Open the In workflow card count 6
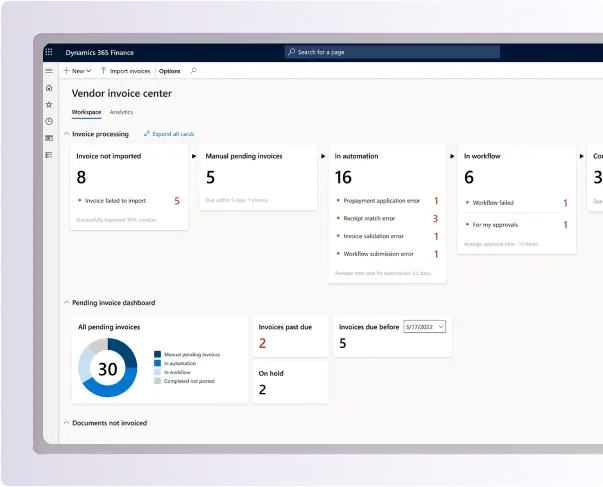The height and width of the screenshot is (487, 603). (469, 177)
